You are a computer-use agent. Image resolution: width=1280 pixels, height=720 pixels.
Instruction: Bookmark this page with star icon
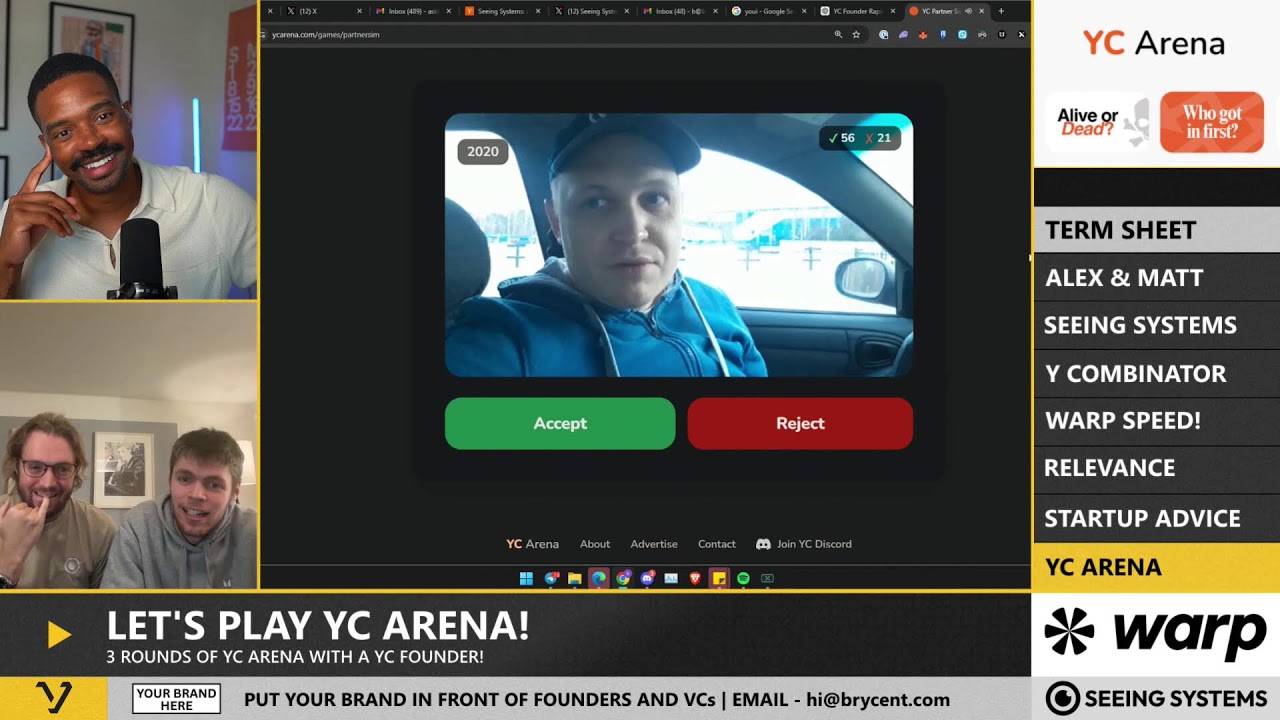click(x=856, y=34)
